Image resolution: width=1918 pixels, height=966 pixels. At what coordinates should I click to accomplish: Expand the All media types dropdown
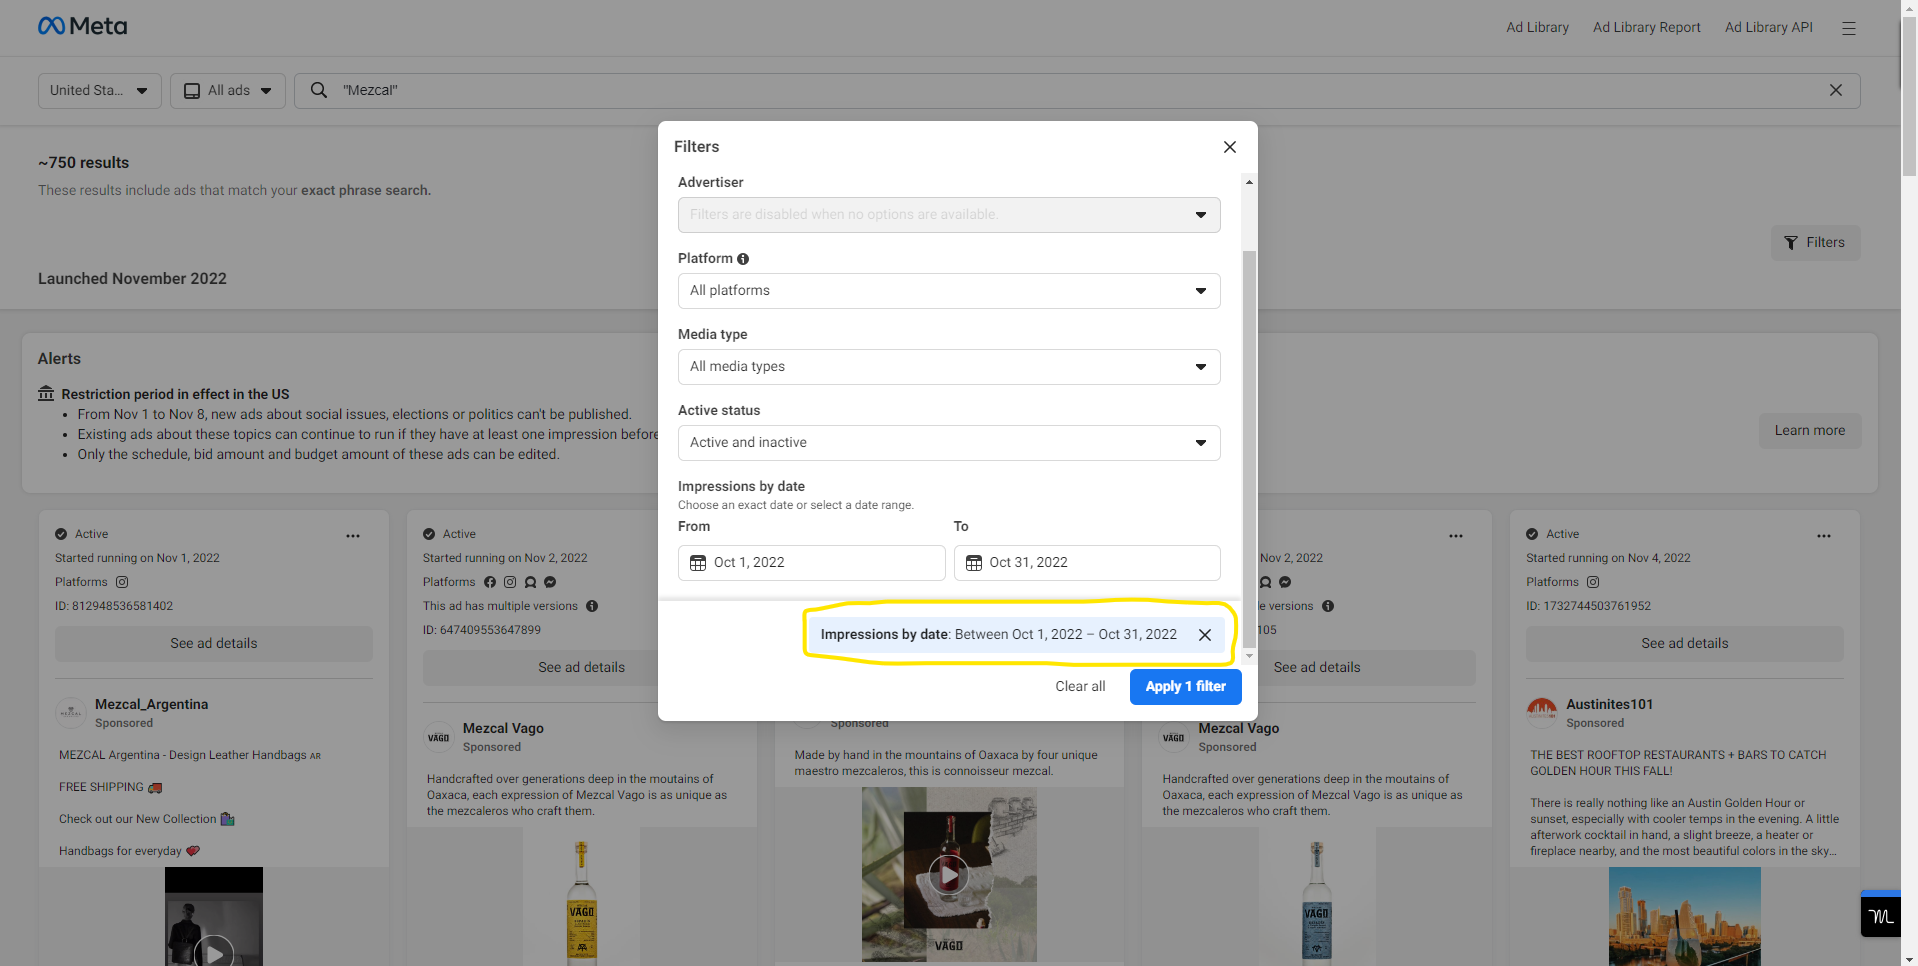(x=949, y=367)
